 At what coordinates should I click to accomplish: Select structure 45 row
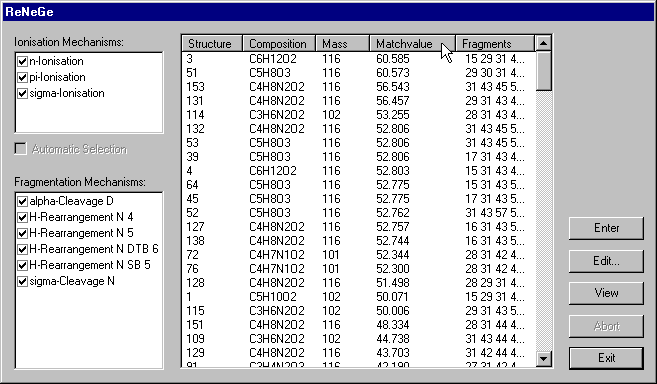coord(359,199)
